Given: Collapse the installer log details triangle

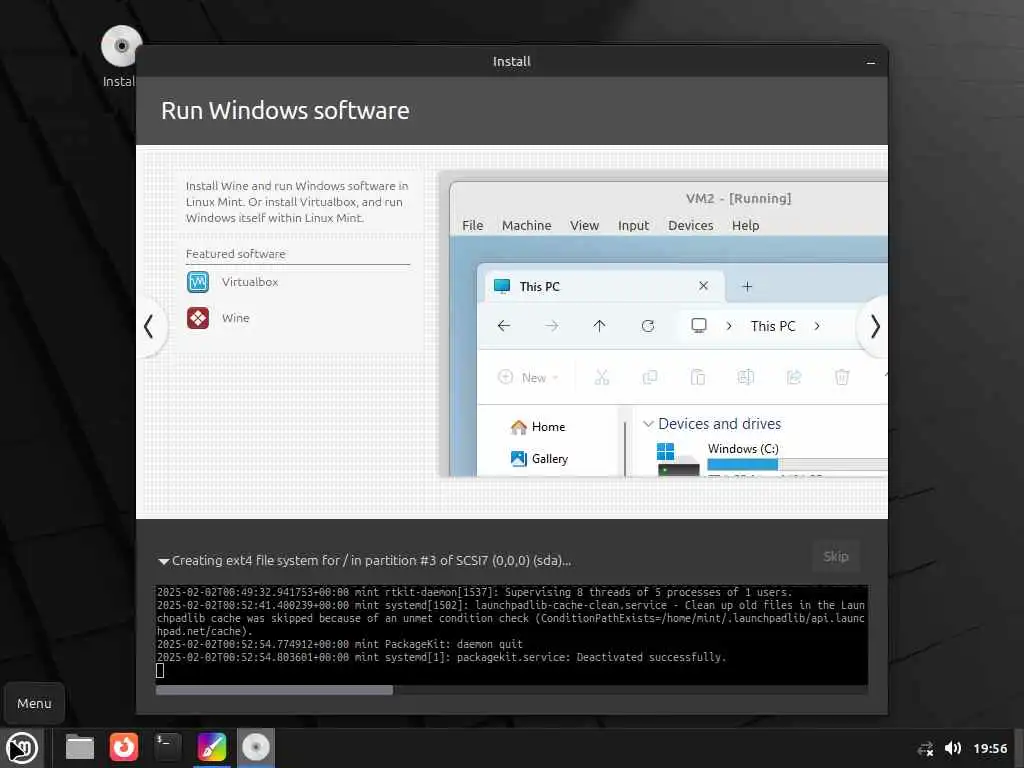Looking at the screenshot, I should [x=163, y=561].
